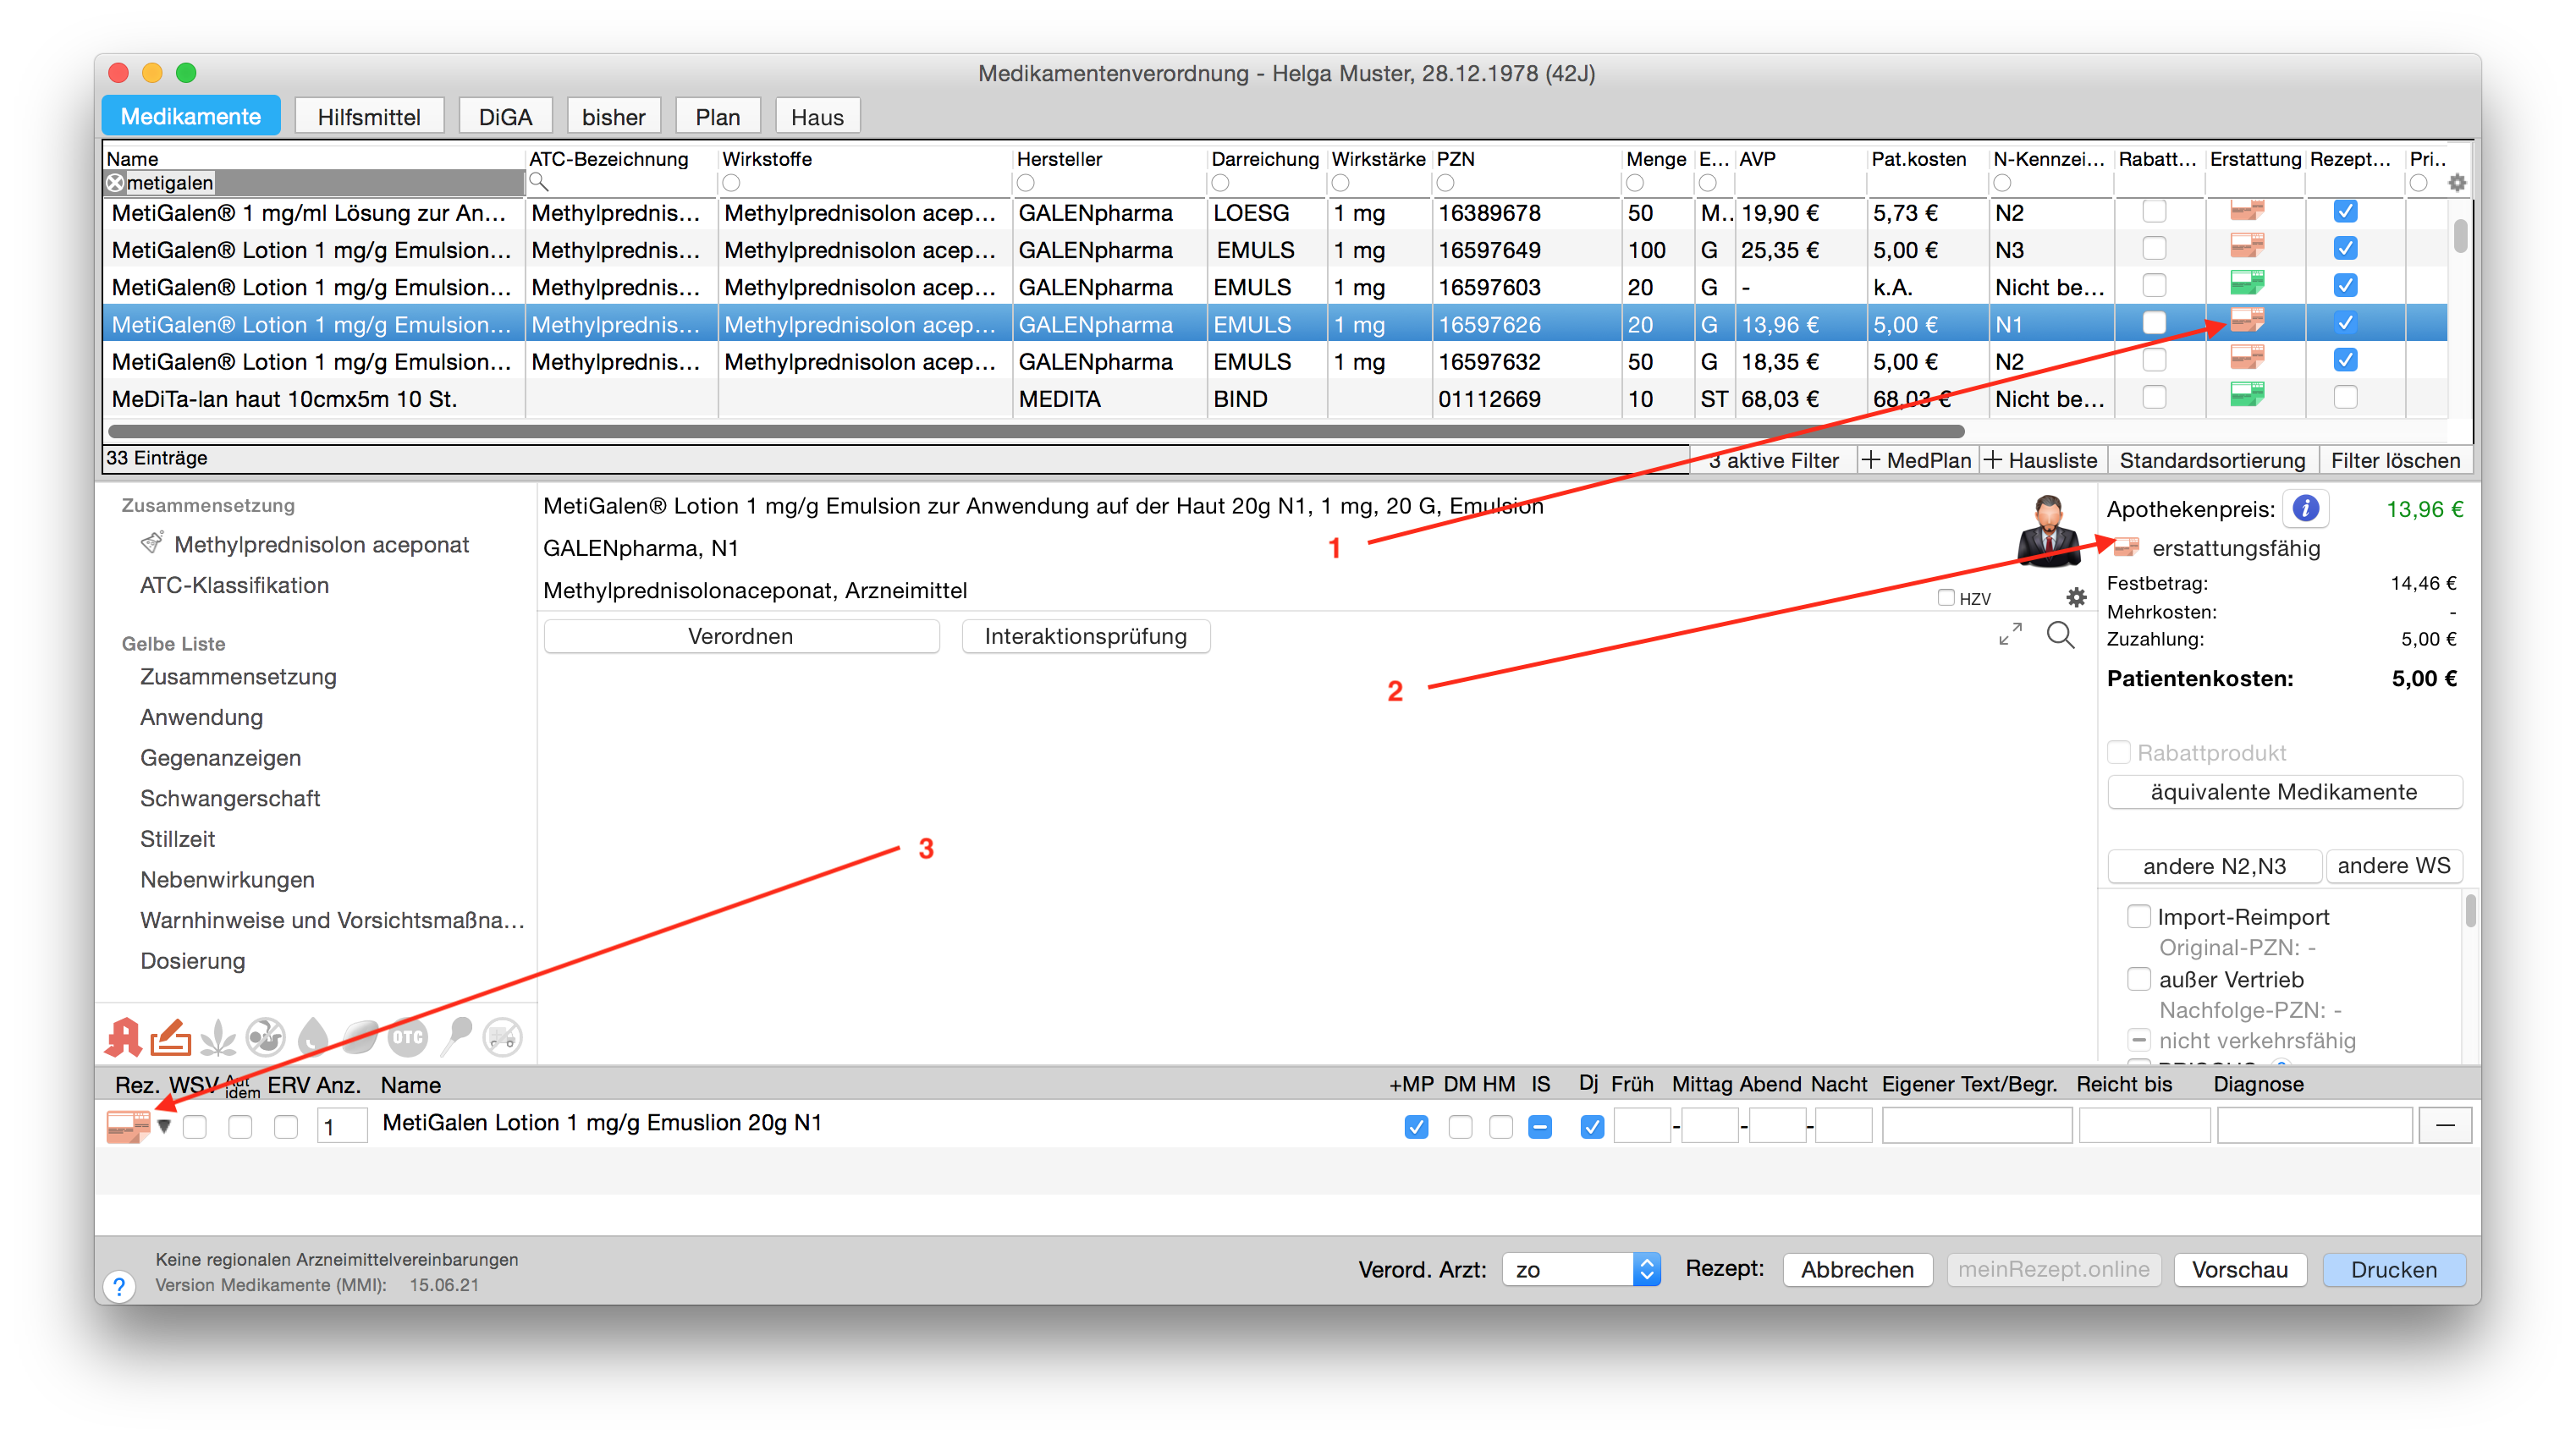Check the WSV checkbox of the prescription row
Image resolution: width=2576 pixels, height=1440 pixels.
pyautogui.click(x=195, y=1127)
